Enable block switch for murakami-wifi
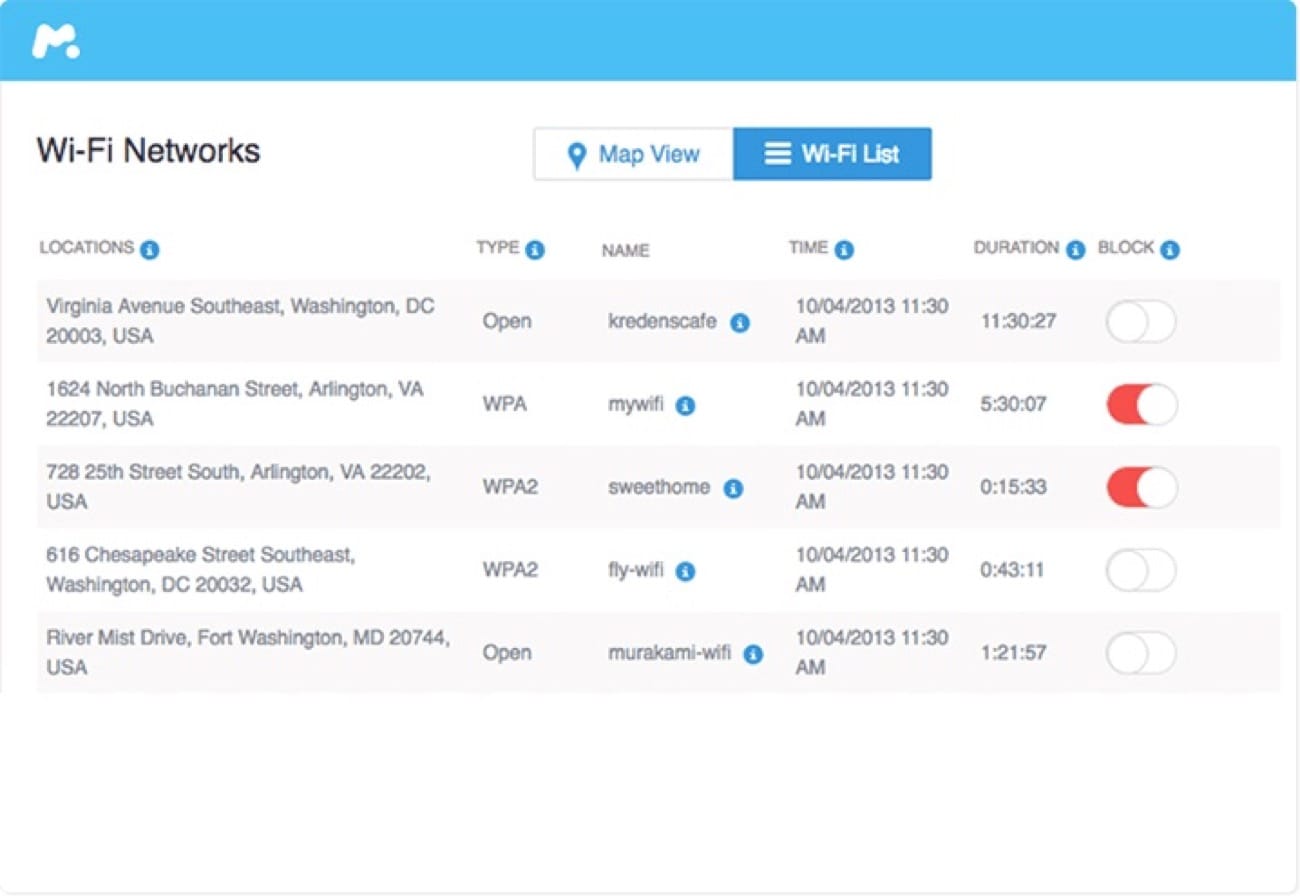The height and width of the screenshot is (896, 1300). pos(1141,653)
